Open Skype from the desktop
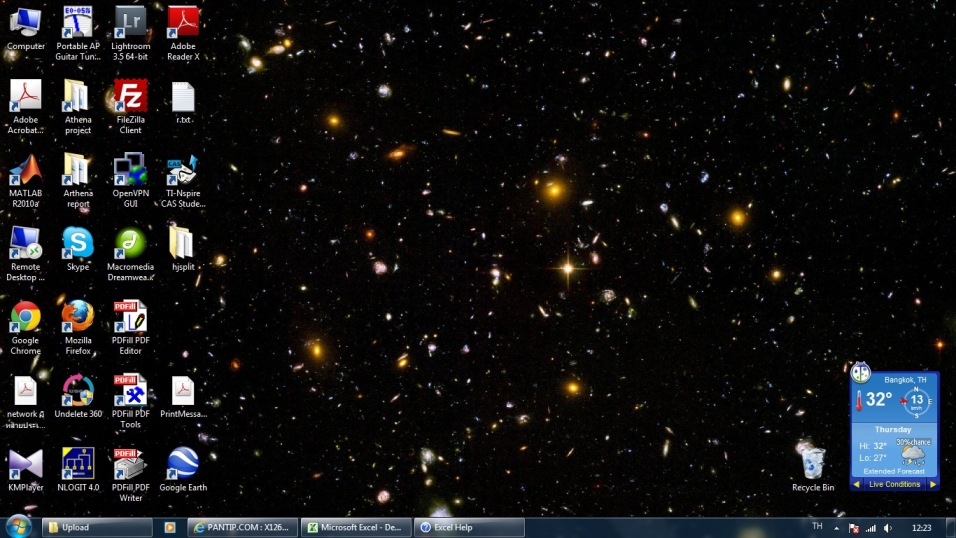This screenshot has height=538, width=956. pyautogui.click(x=78, y=249)
